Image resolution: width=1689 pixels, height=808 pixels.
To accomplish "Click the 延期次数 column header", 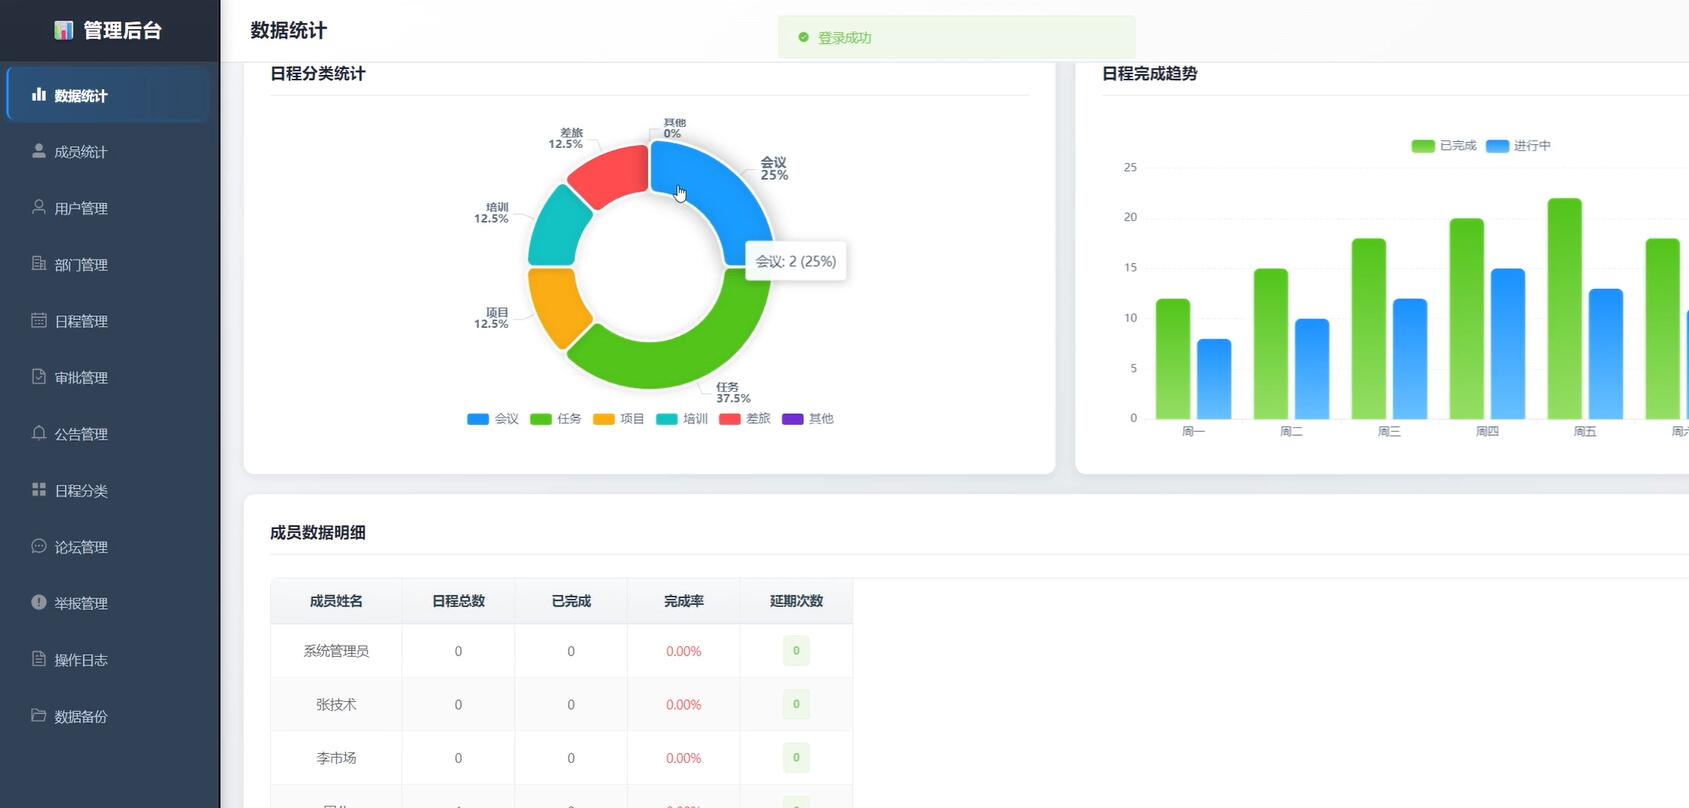I will coord(796,601).
